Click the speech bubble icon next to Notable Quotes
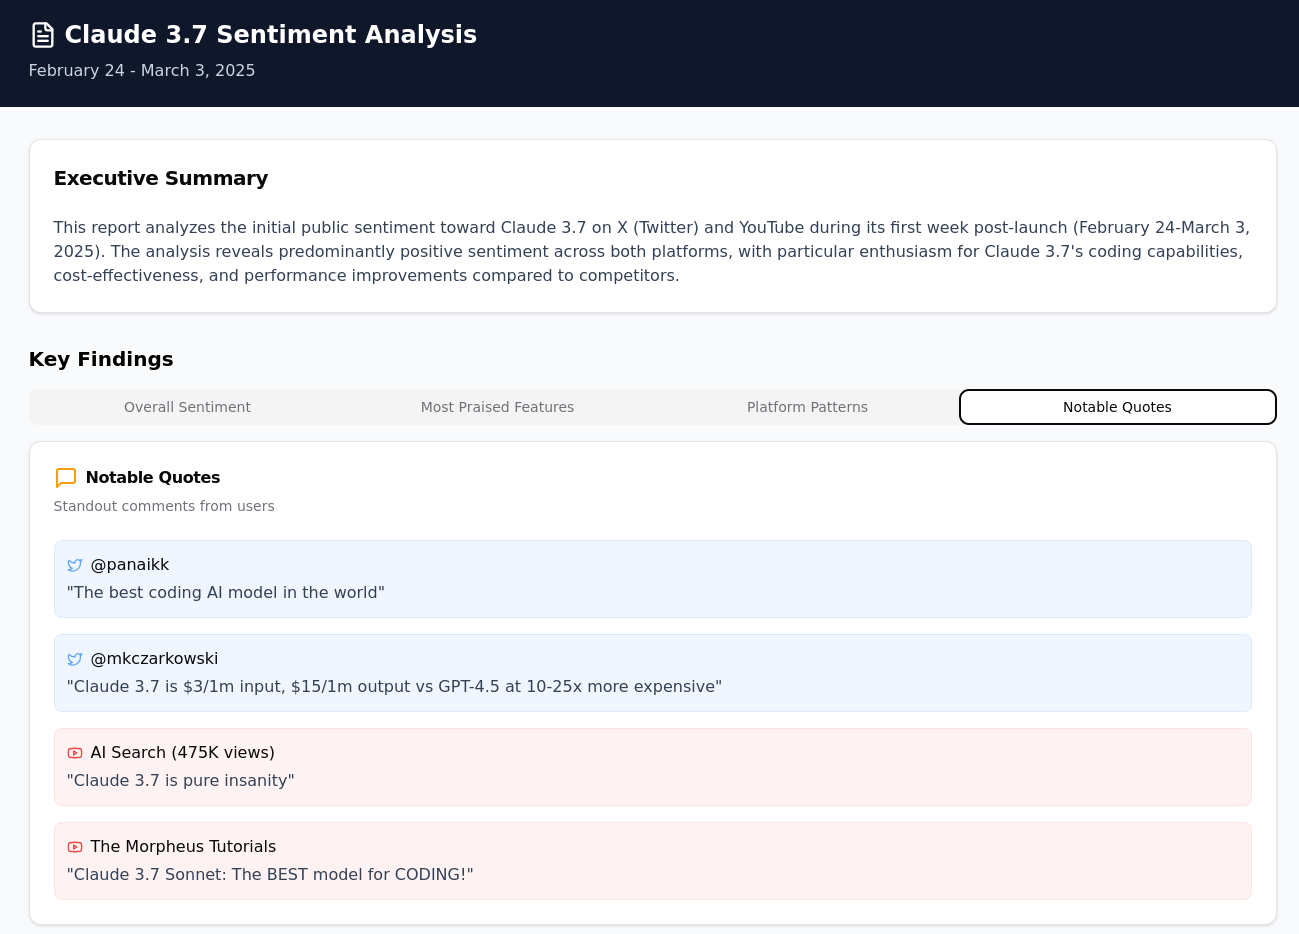This screenshot has height=934, width=1299. pos(66,478)
